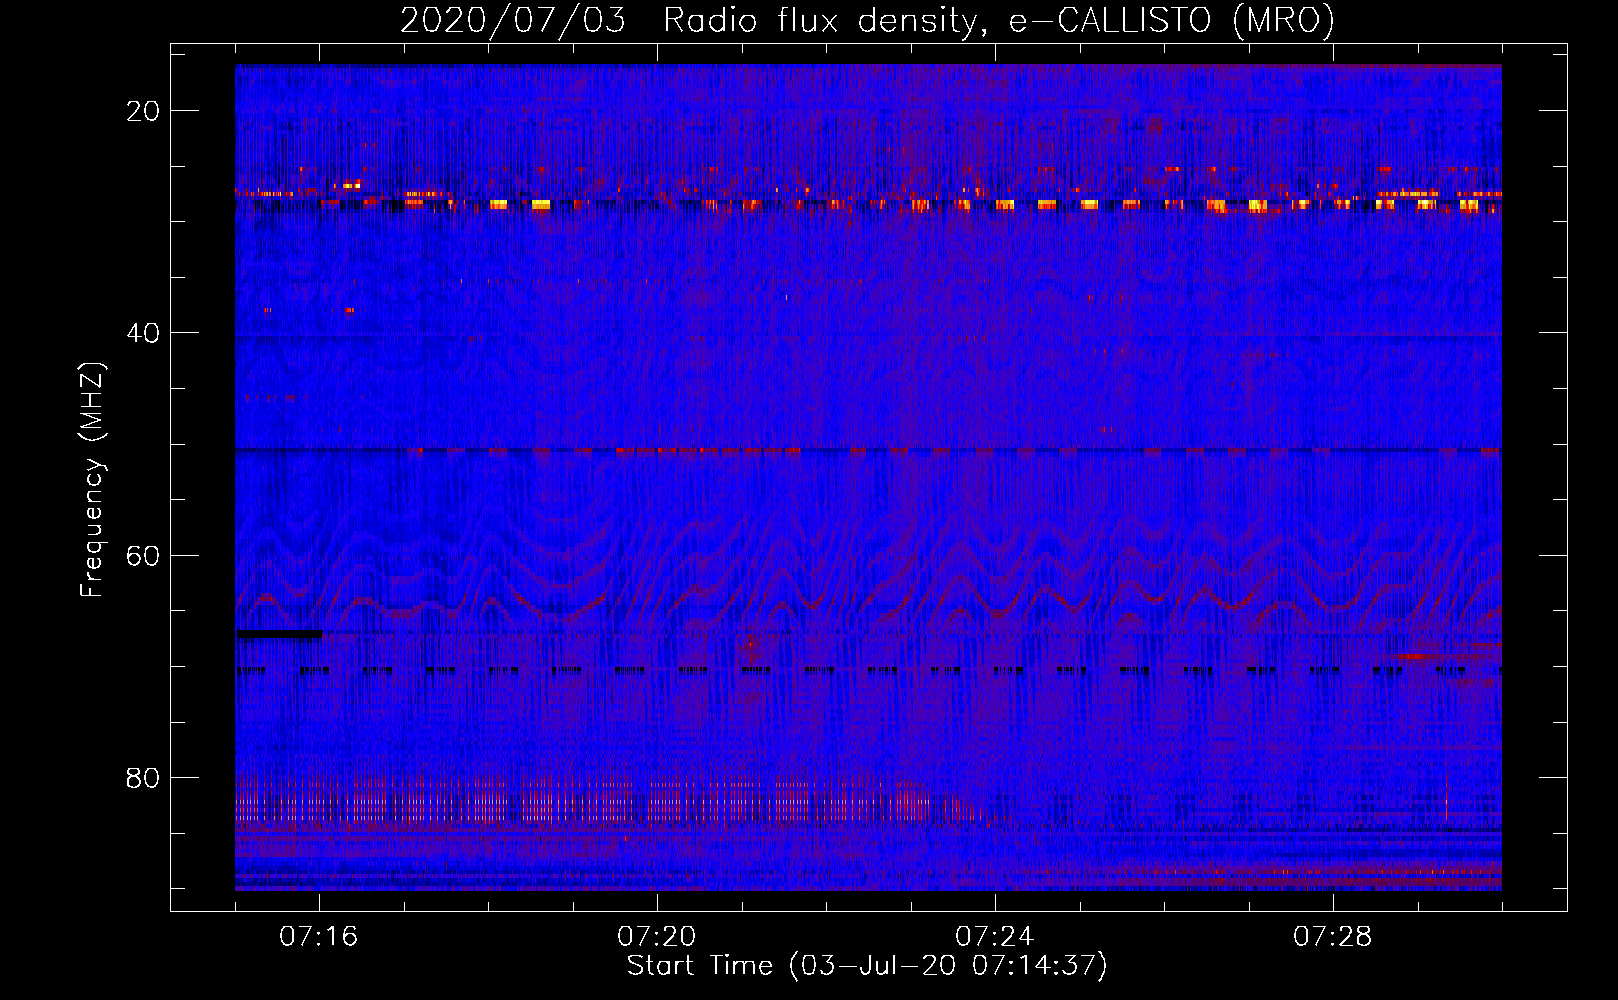Click the 20 MHz frequency tick label
1618x1000 pixels.
click(x=144, y=111)
